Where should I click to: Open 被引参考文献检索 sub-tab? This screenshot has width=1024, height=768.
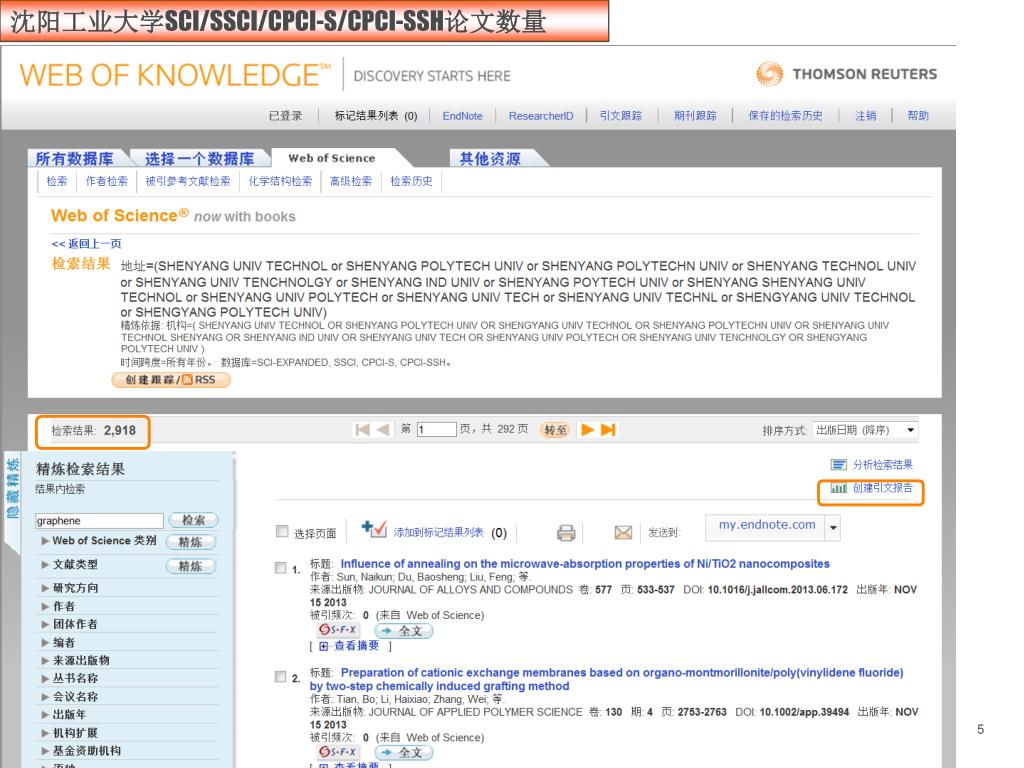pos(188,181)
